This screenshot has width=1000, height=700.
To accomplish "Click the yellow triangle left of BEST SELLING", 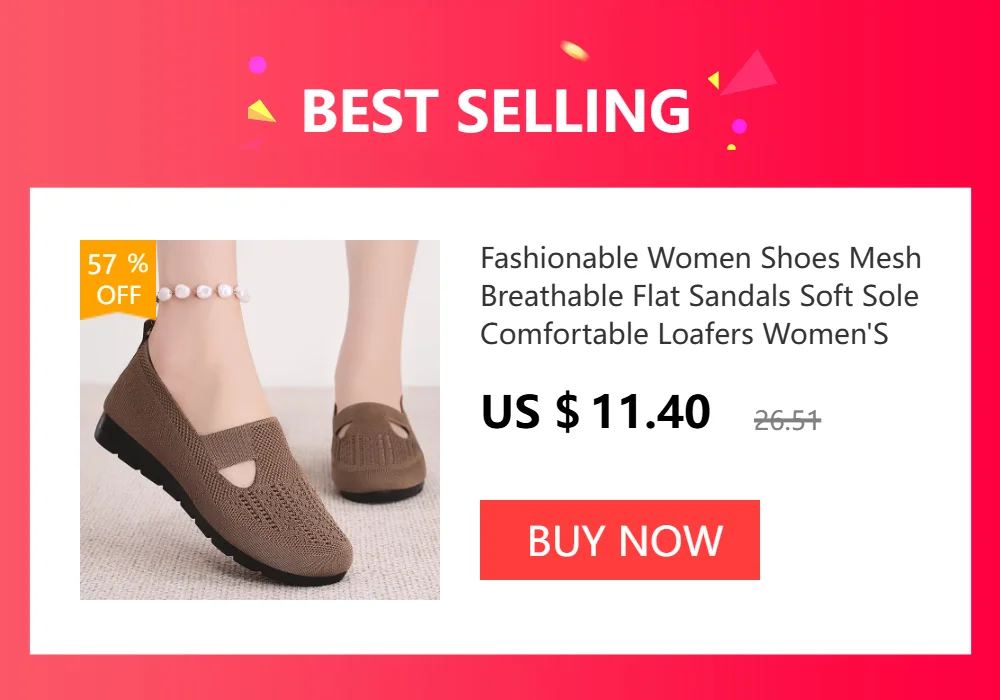I will 261,112.
